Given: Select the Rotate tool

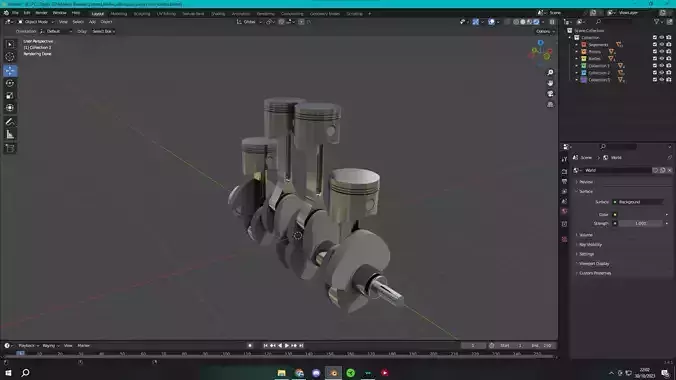Looking at the screenshot, I should (10, 83).
